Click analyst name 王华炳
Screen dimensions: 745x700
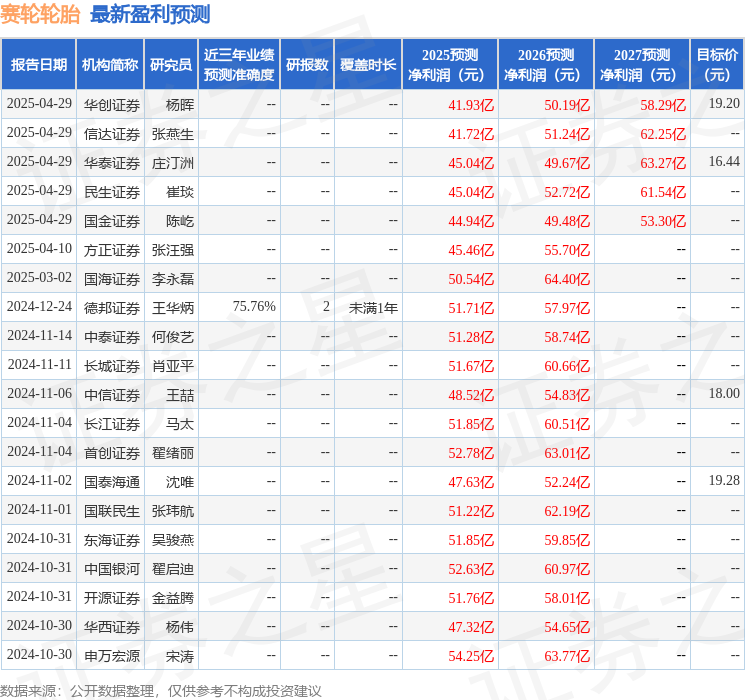(x=173, y=308)
